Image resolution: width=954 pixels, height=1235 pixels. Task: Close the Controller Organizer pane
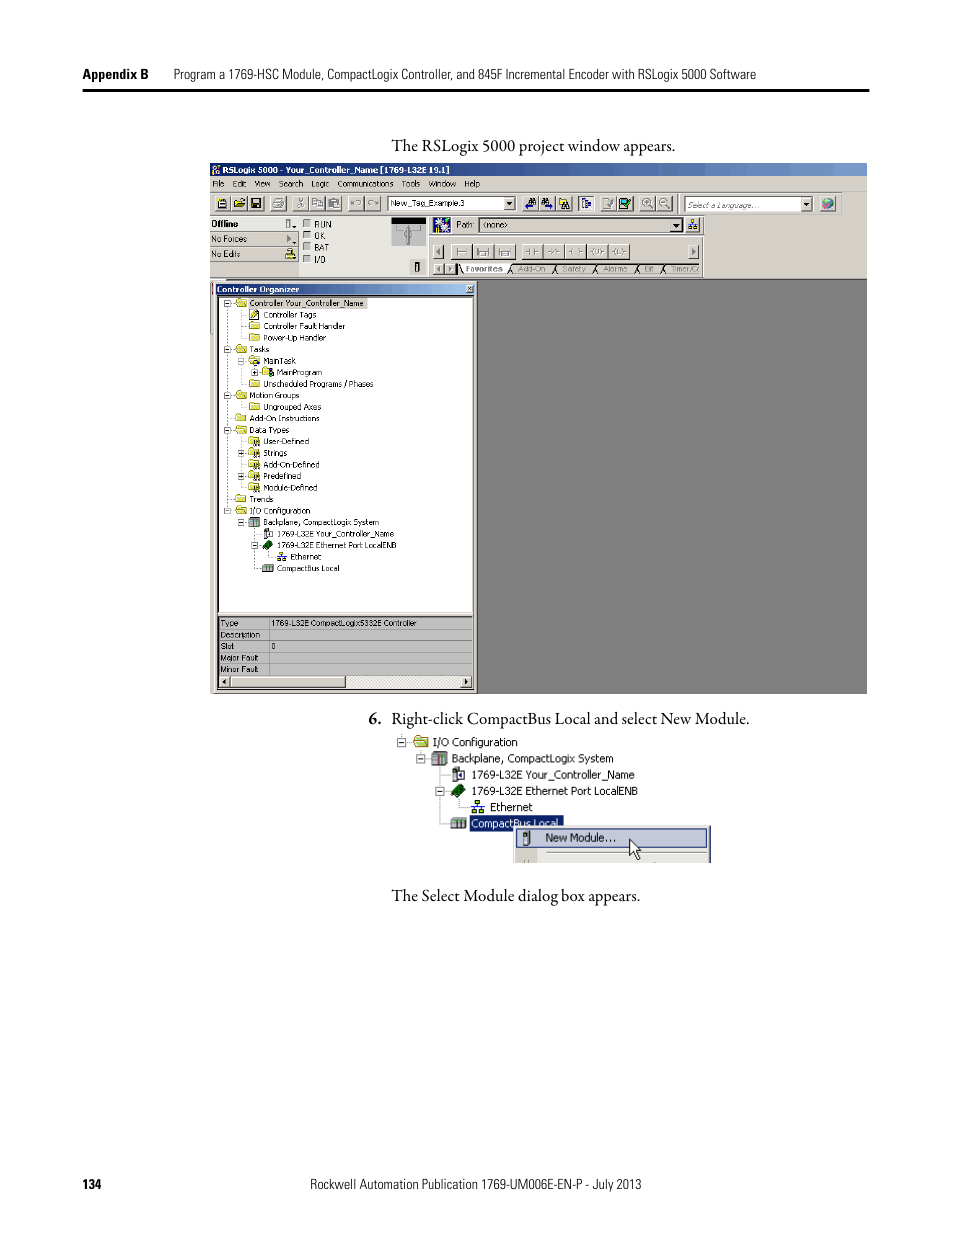(x=470, y=289)
